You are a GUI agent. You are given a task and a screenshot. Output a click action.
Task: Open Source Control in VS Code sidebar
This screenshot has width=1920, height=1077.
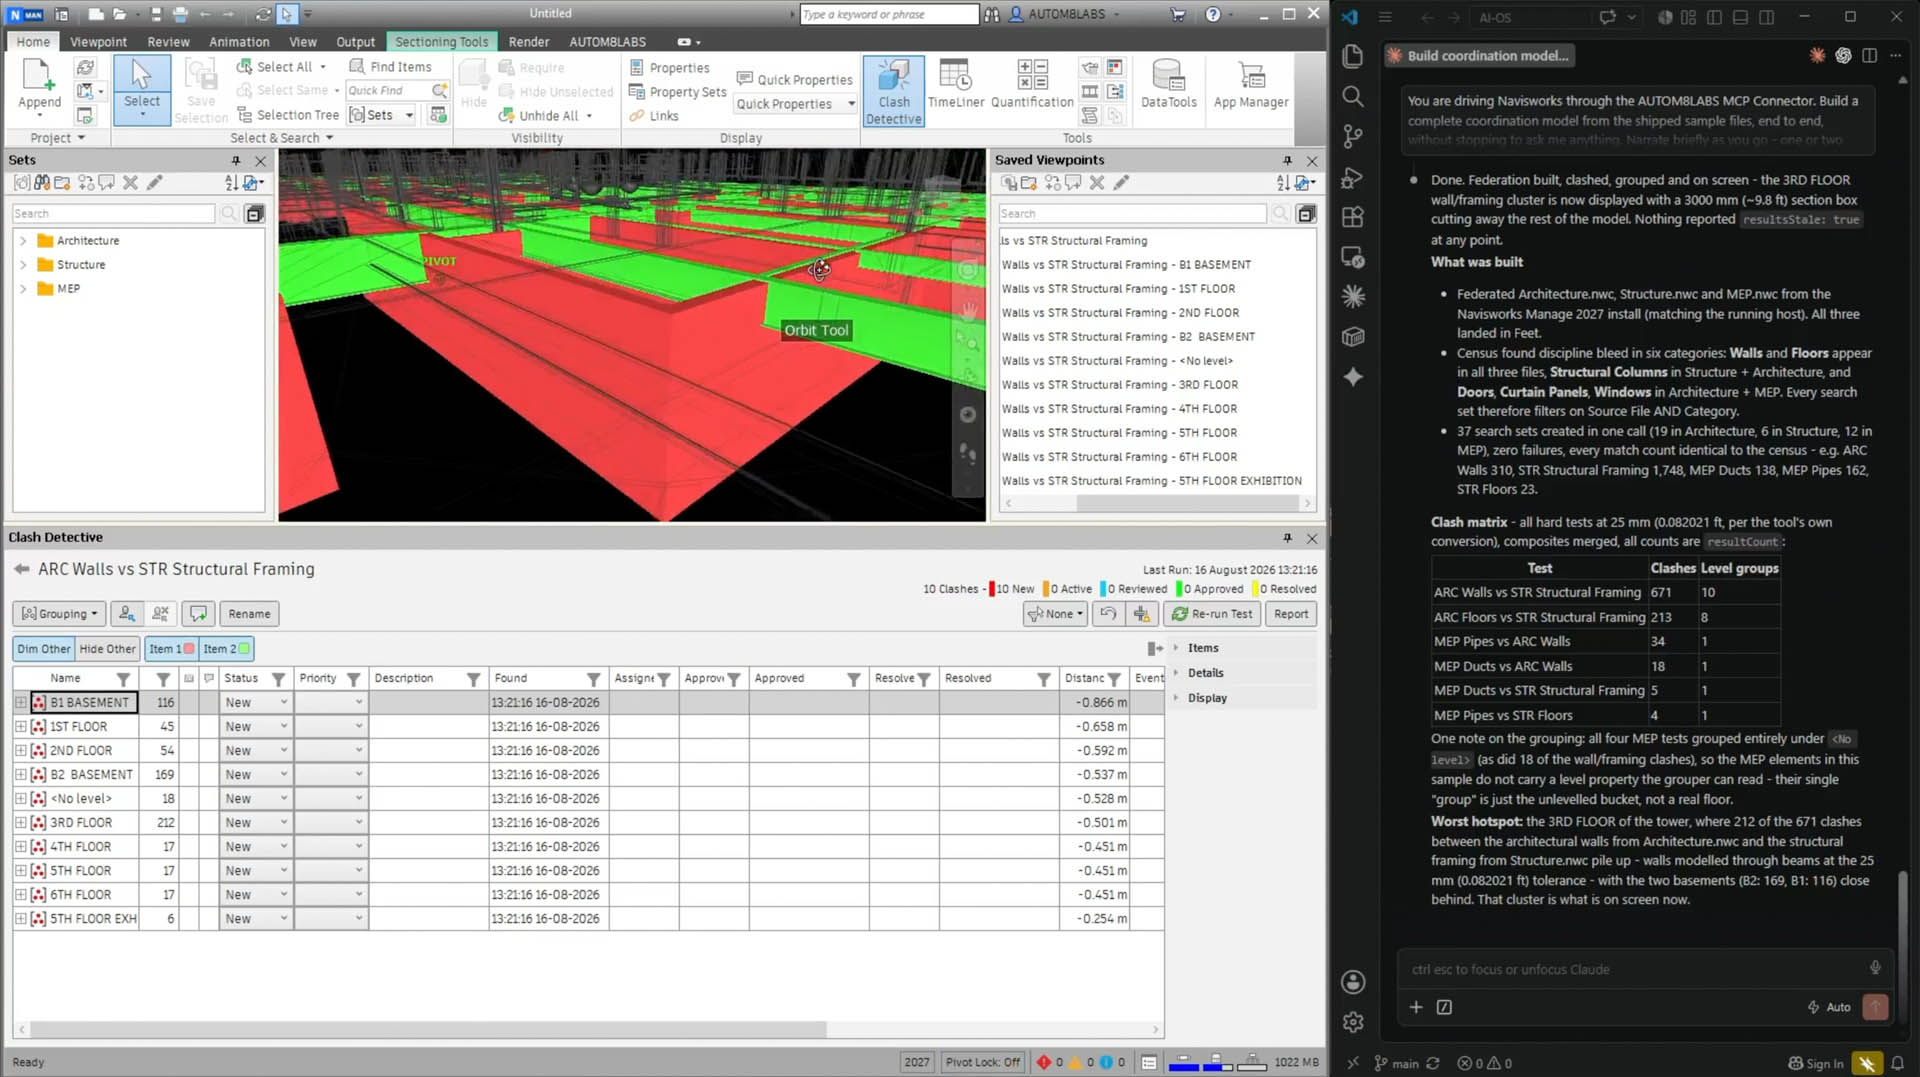point(1353,136)
